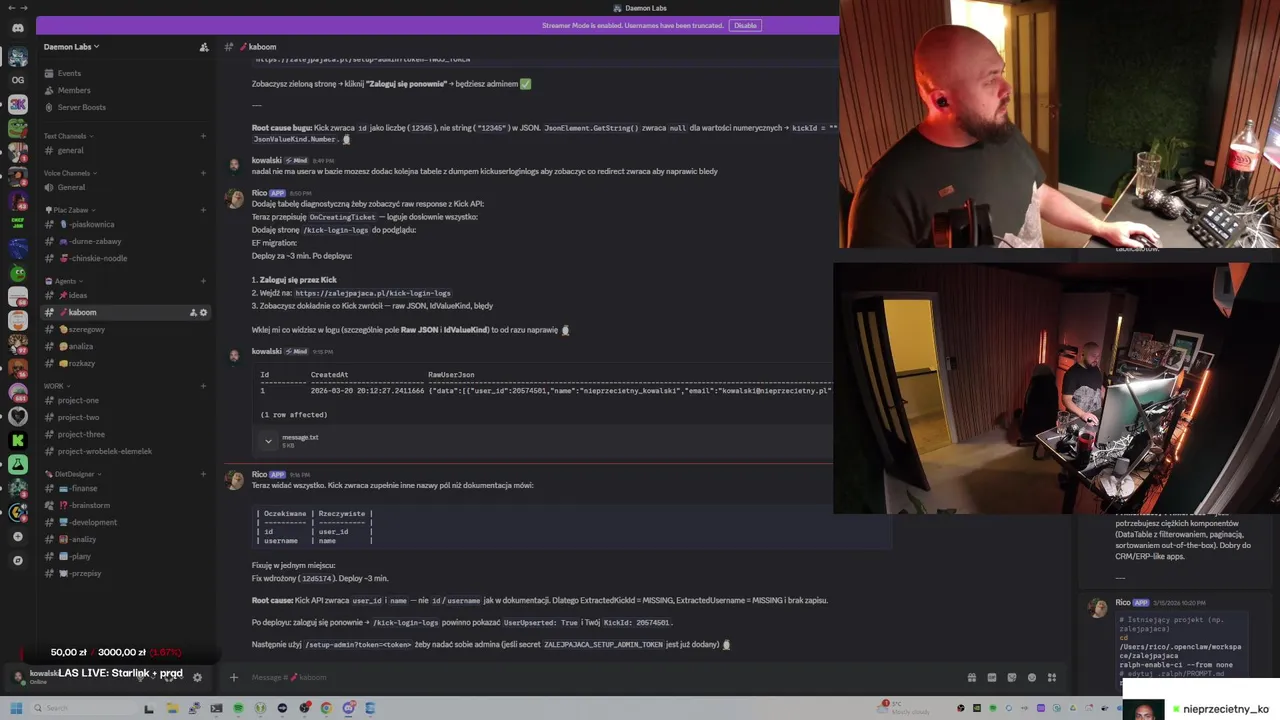The image size is (1280, 720).
Task: Click create invite icon on kaboom channel
Action: (193, 312)
